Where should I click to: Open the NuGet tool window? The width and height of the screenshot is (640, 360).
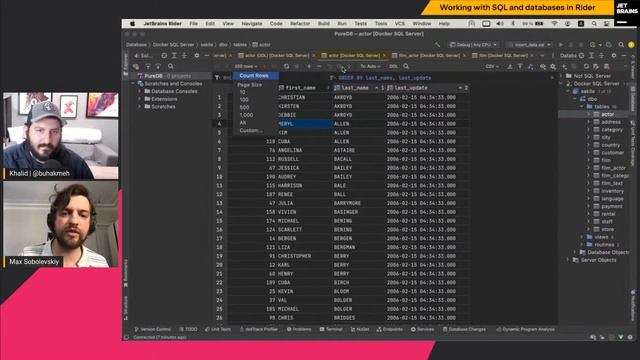click(360, 329)
